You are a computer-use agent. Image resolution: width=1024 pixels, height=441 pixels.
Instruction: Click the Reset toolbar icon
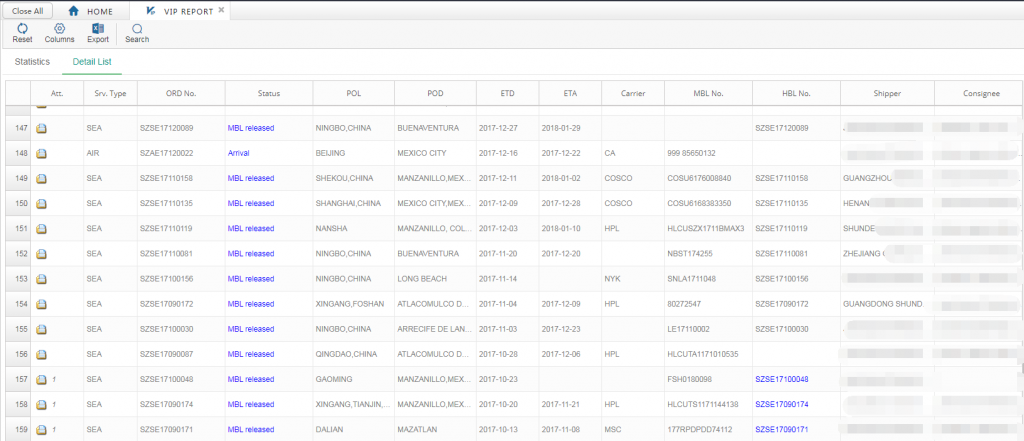[22, 29]
